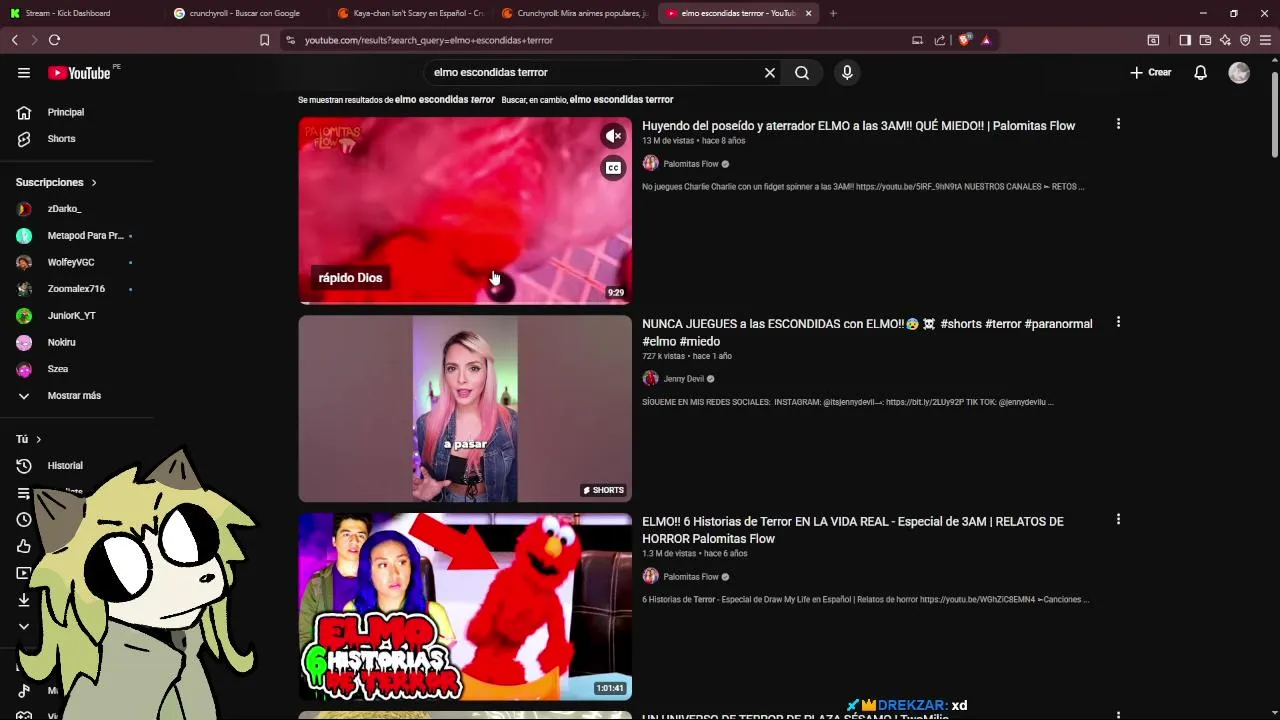Switch to the Crunchyroll: Mira animes populares tab
Screen dimensions: 1280x720
(x=574, y=13)
